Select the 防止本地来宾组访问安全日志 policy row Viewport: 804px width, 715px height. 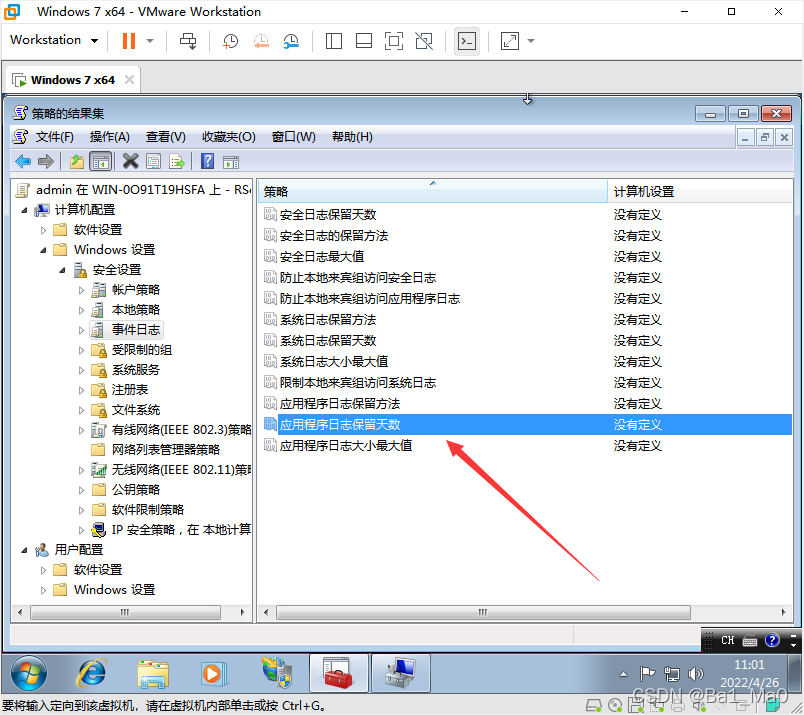(525, 277)
